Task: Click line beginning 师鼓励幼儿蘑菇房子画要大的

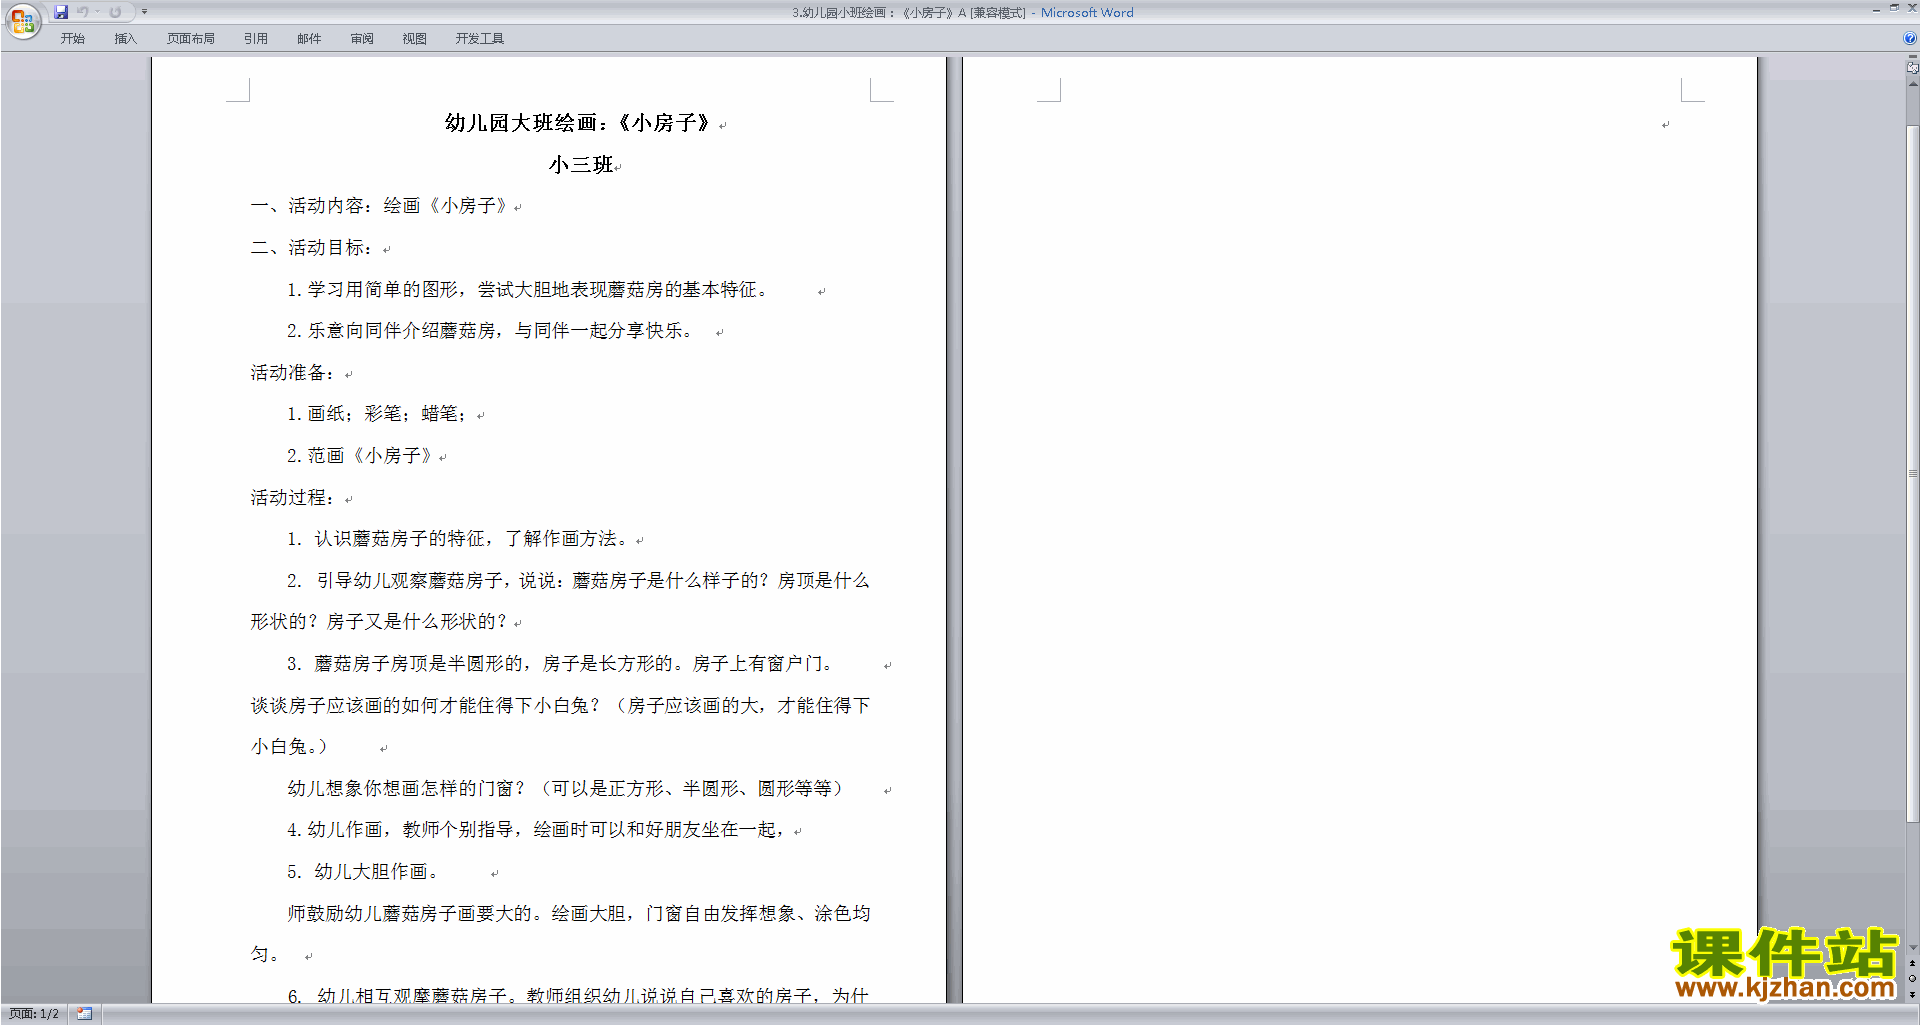Action: [x=578, y=914]
